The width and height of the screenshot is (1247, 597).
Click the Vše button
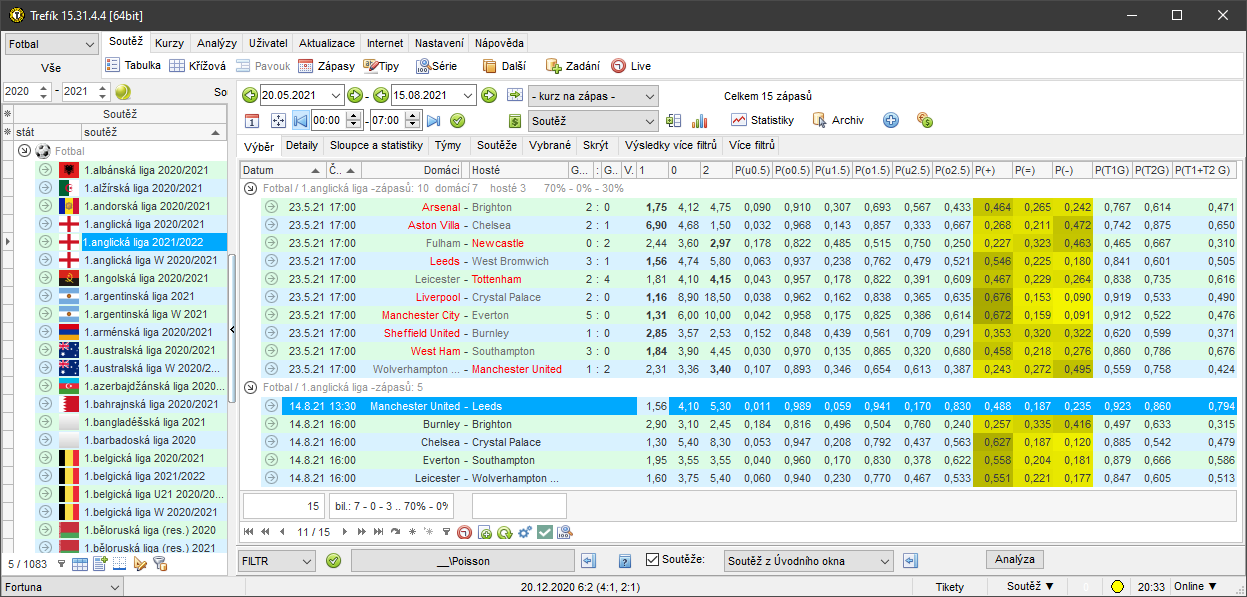click(50, 68)
